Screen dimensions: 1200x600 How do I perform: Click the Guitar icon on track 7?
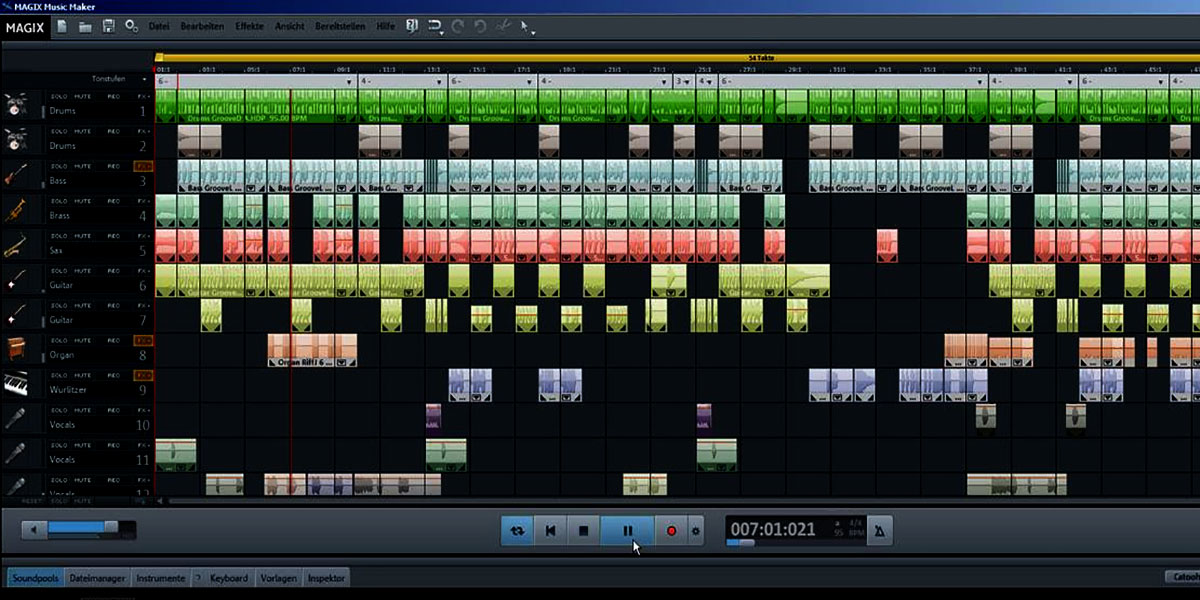(x=15, y=315)
